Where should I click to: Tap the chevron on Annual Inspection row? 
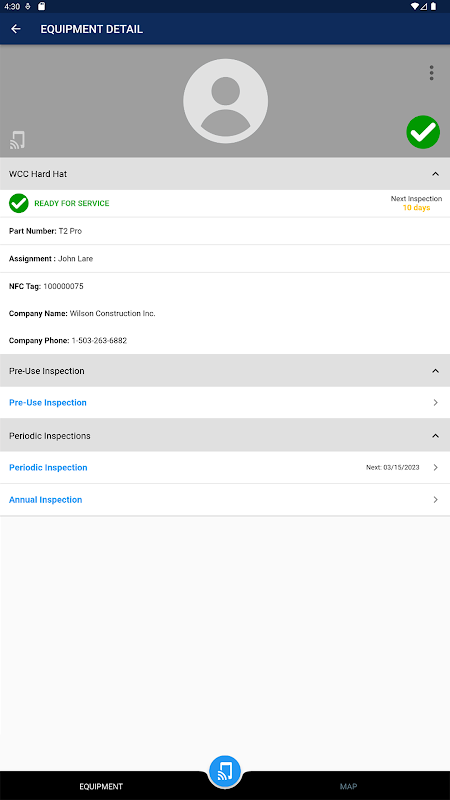coord(435,499)
